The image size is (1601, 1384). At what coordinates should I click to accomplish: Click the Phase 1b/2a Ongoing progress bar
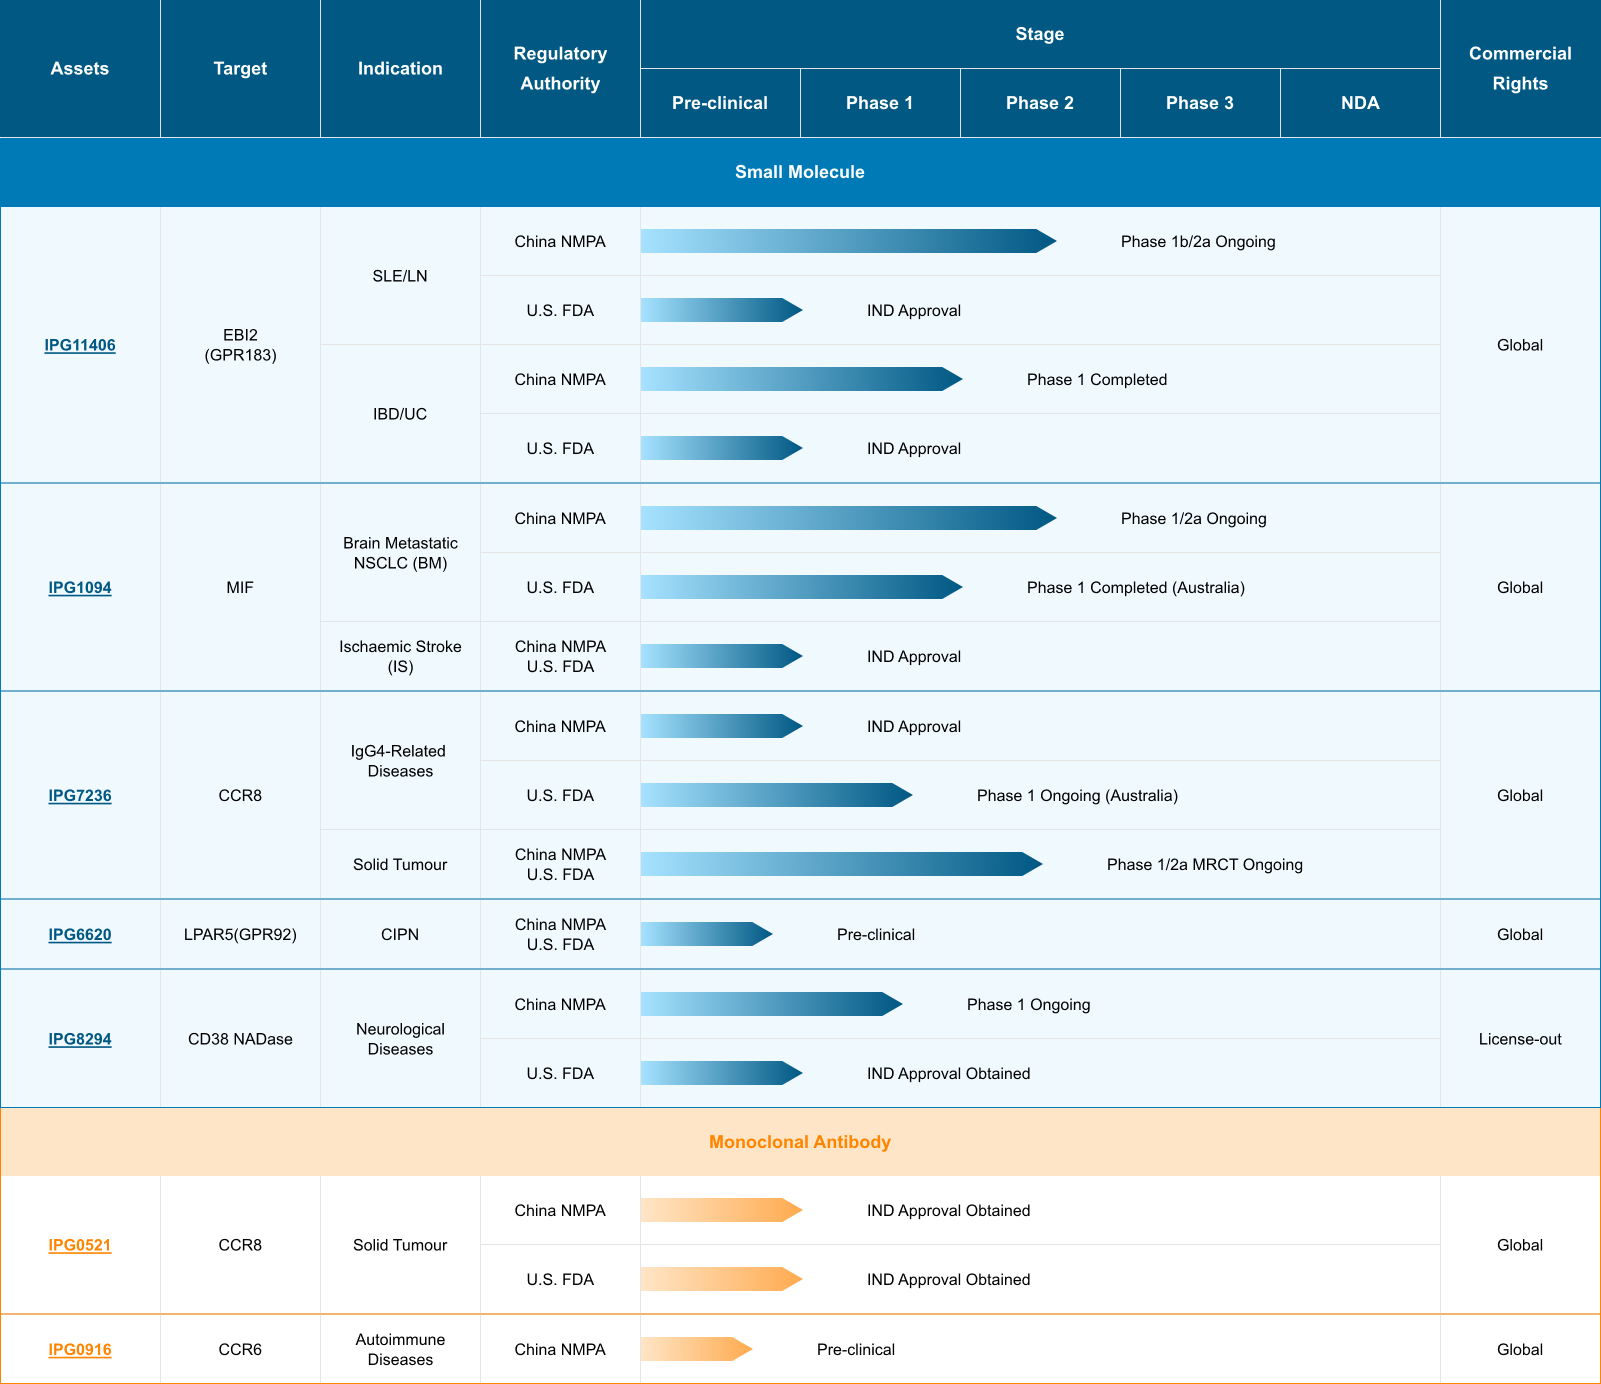(x=847, y=241)
